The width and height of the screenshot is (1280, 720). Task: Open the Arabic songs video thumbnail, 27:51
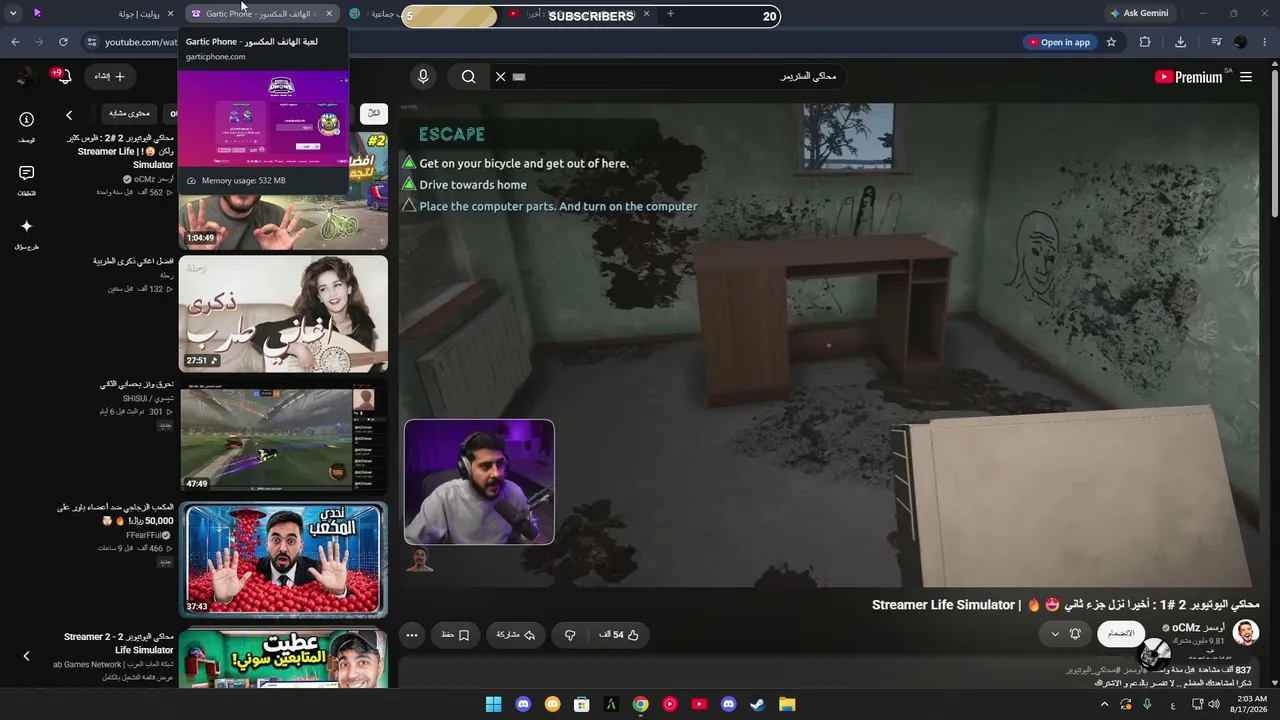283,313
